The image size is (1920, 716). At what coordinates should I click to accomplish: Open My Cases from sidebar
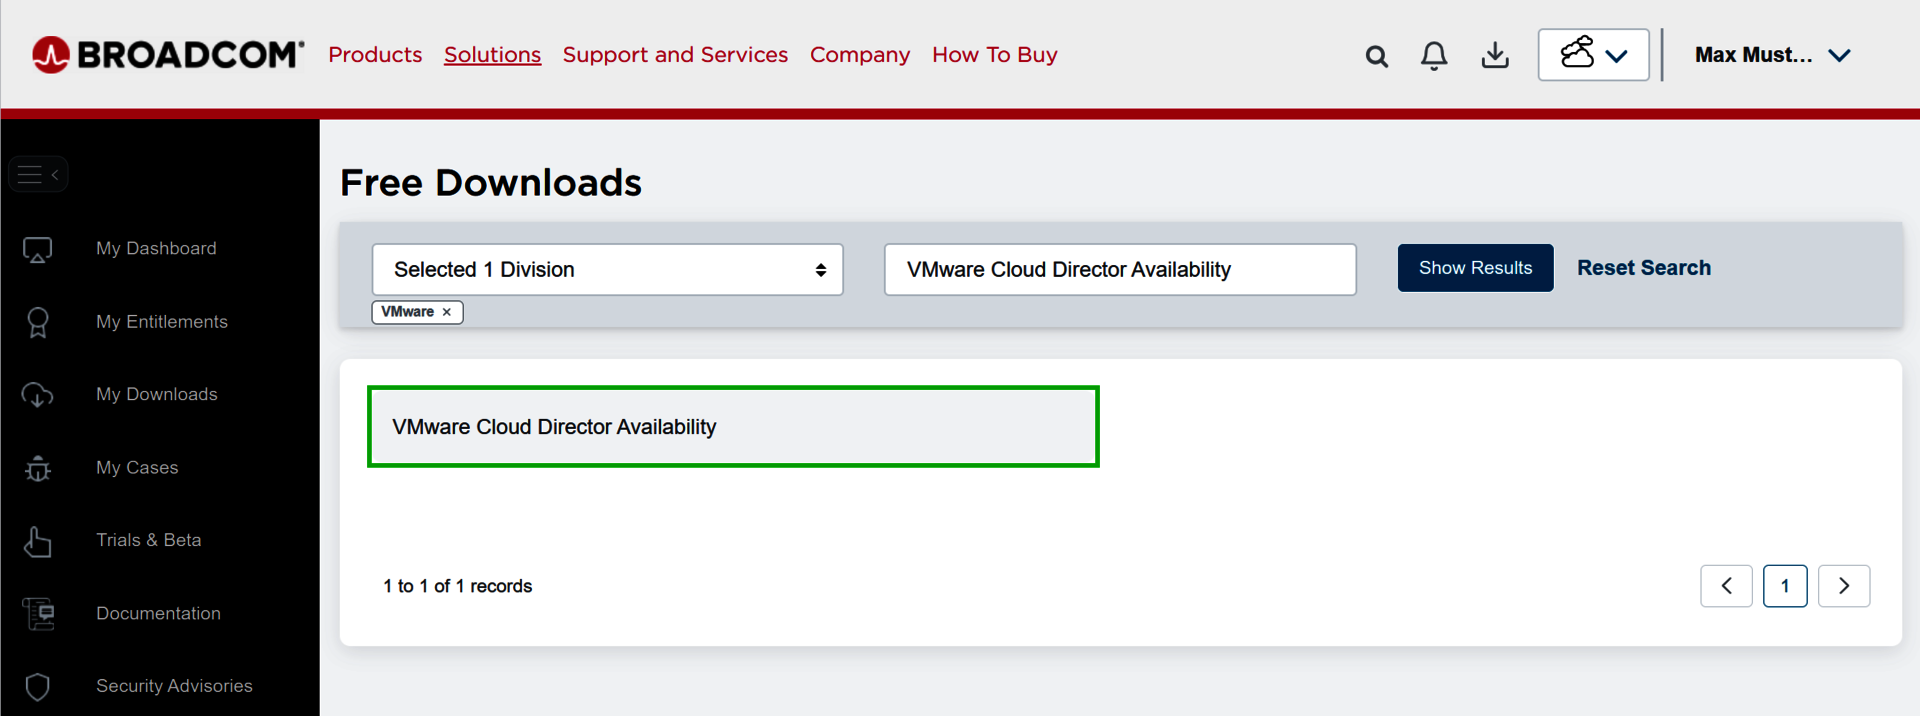tap(137, 467)
